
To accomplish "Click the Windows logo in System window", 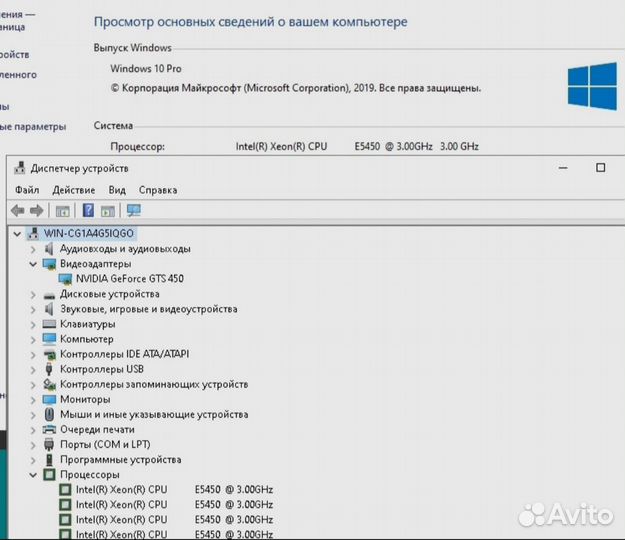I will click(592, 86).
